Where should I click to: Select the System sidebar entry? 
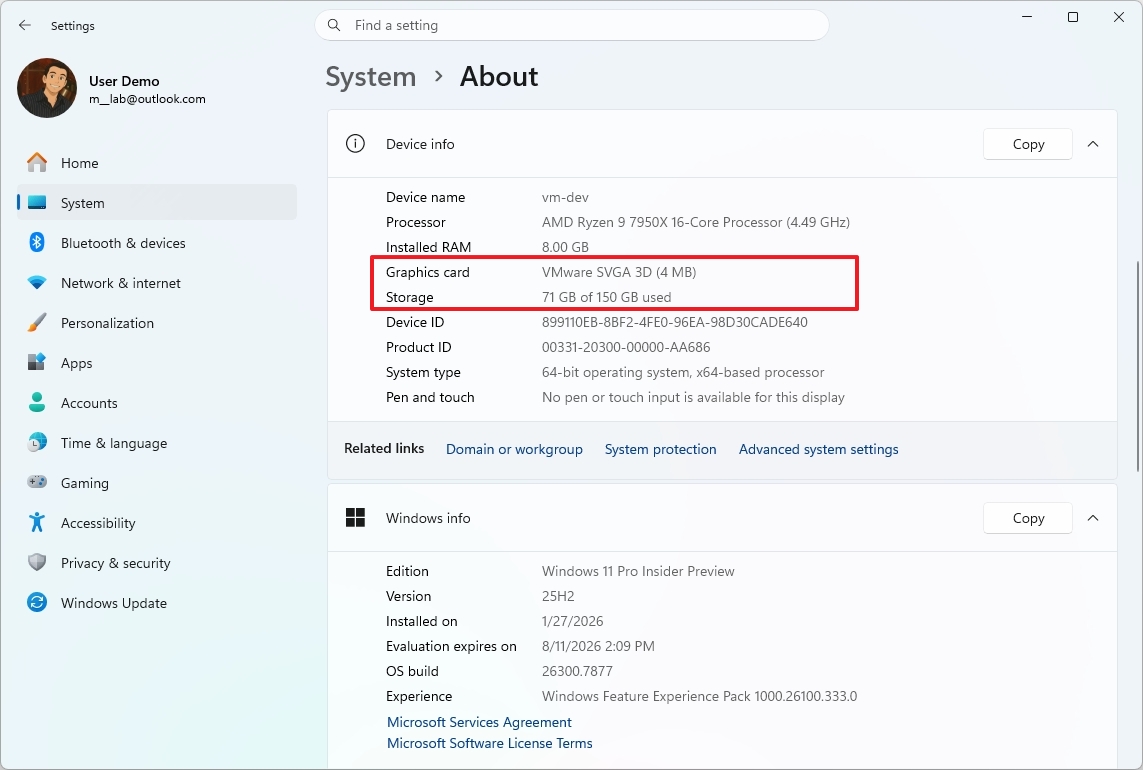coord(81,202)
